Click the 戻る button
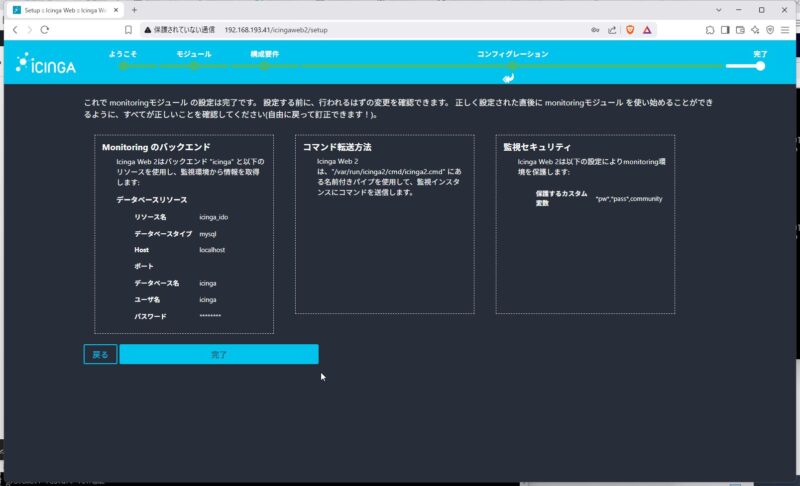This screenshot has width=800, height=486. (100, 354)
